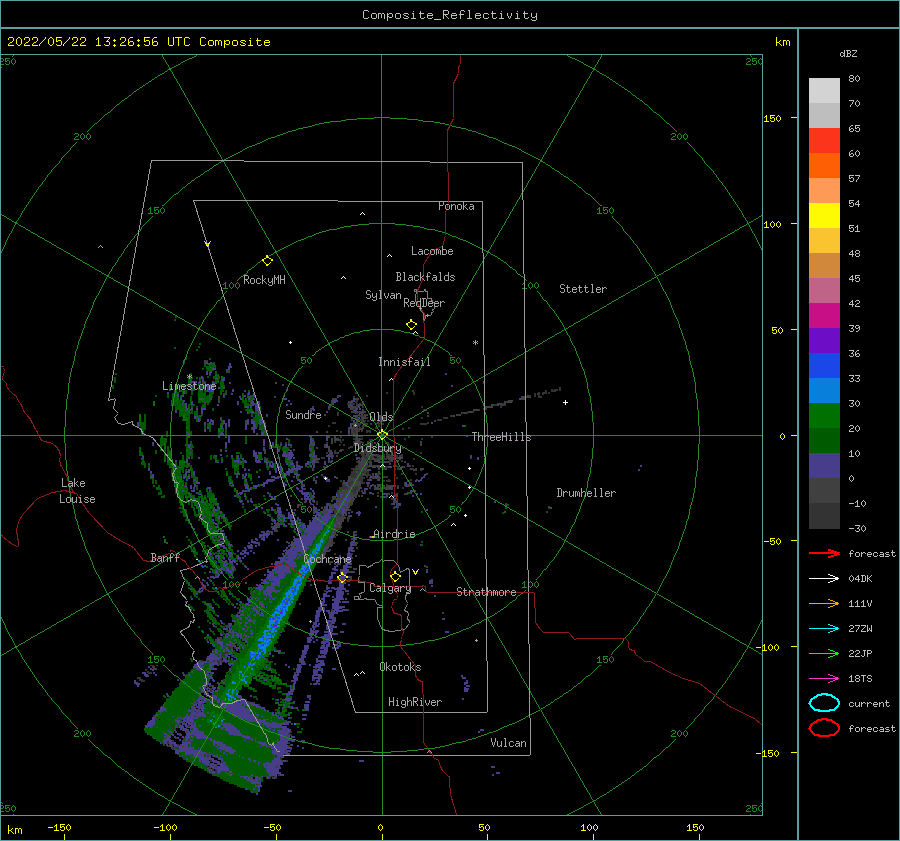The image size is (900, 841).
Task: Click the Sundre label
Action: tap(303, 414)
